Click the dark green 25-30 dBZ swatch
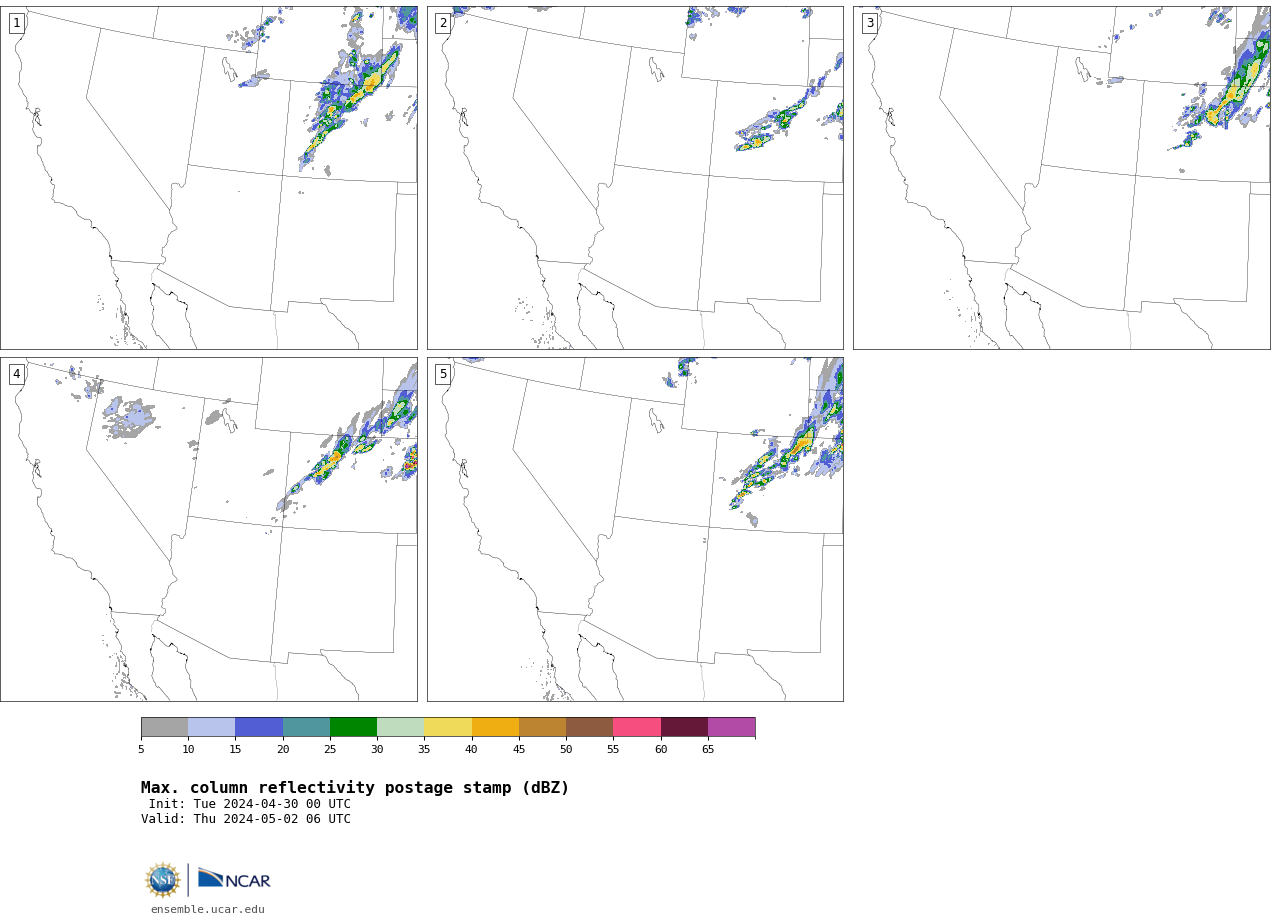This screenshot has height=920, width=1280. point(353,727)
